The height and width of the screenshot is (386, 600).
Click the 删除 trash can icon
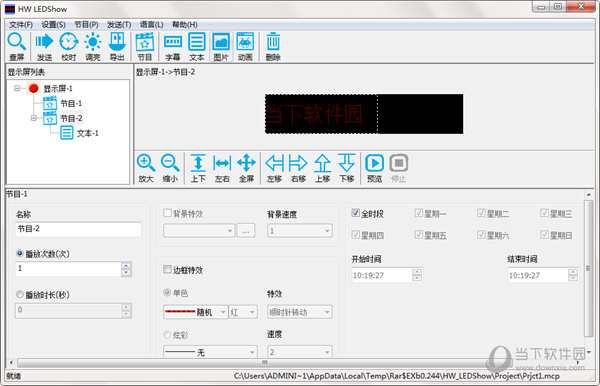pyautogui.click(x=273, y=47)
